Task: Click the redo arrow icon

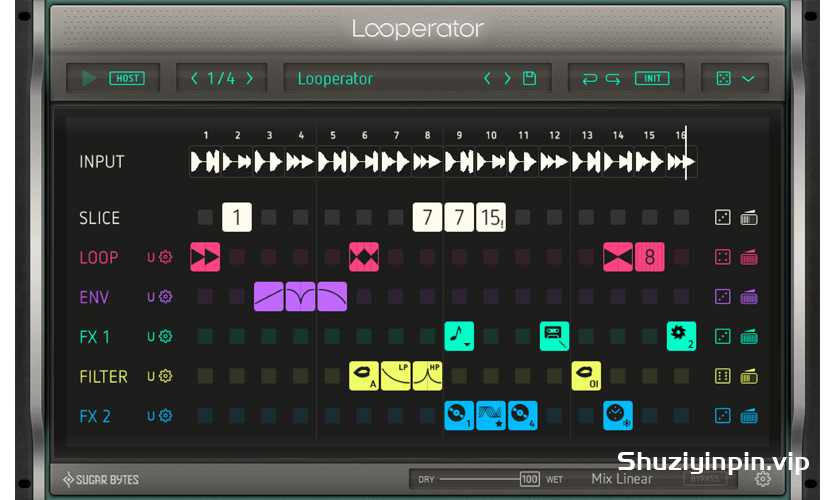Action: tap(613, 79)
